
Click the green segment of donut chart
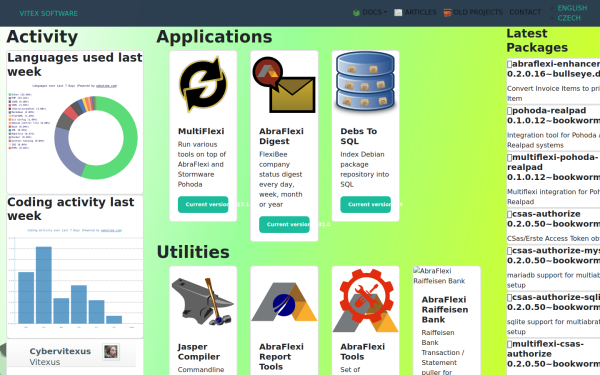[x=130, y=138]
